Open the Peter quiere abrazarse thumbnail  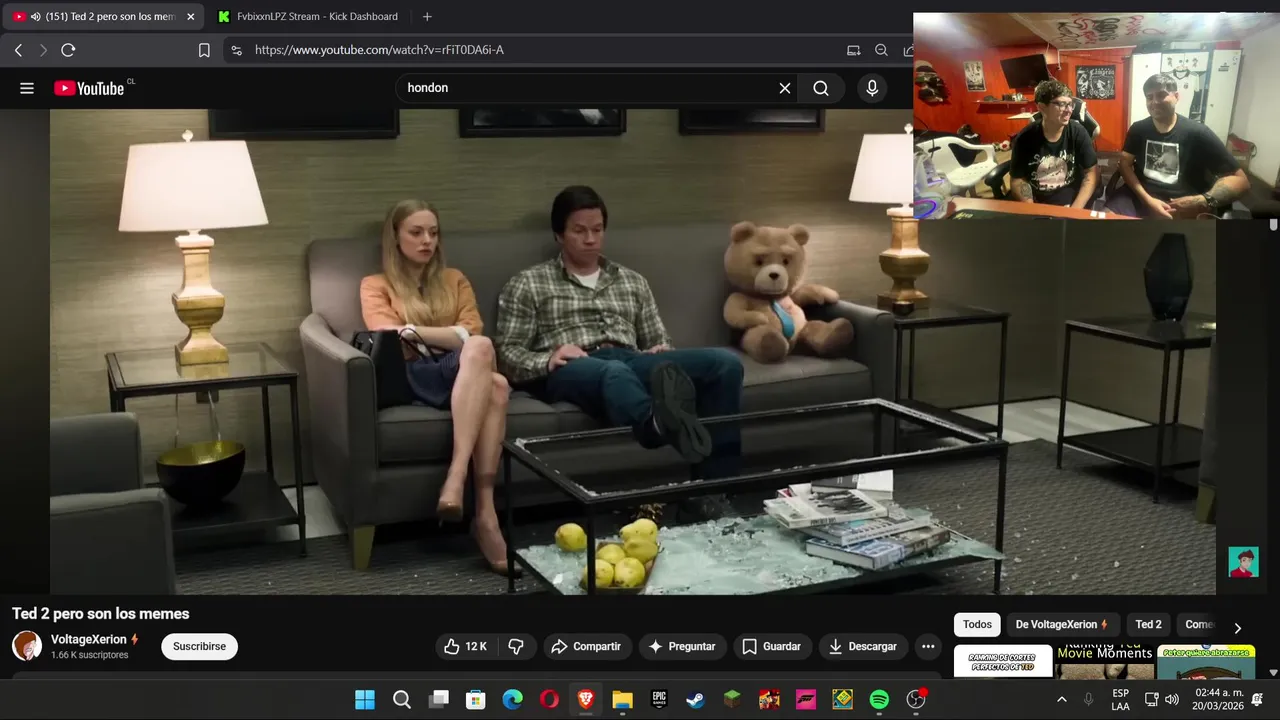(x=1206, y=661)
